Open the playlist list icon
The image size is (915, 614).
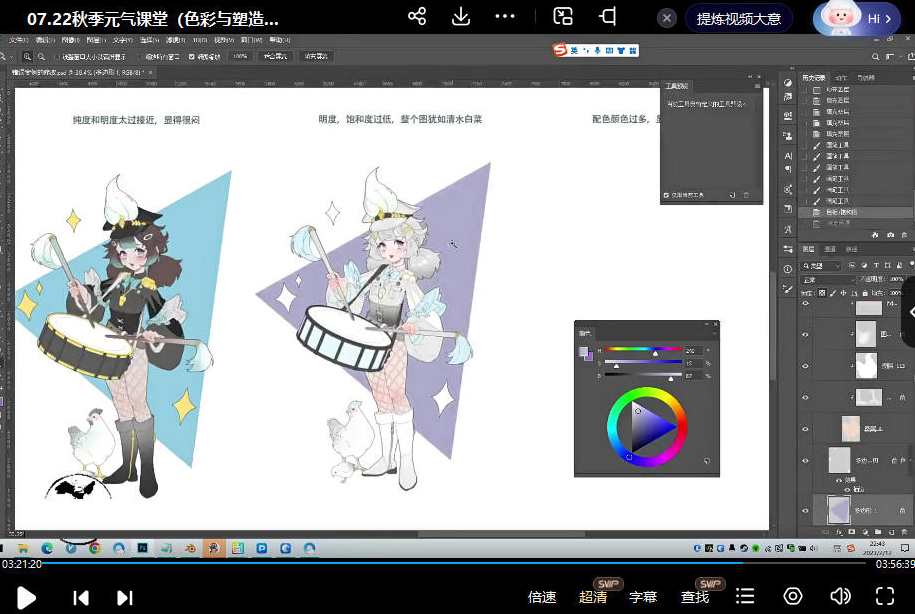(745, 596)
